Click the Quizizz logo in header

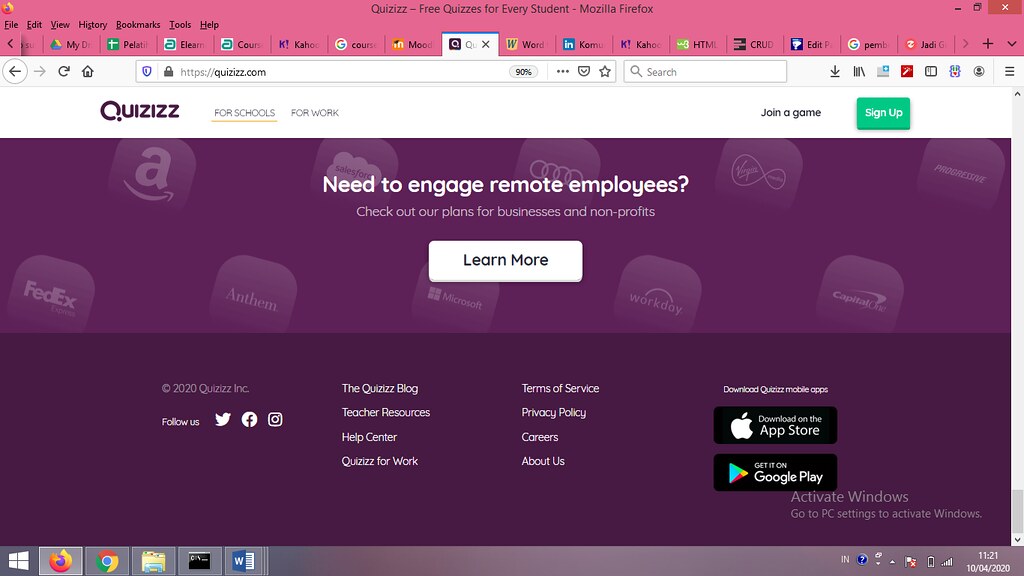(x=140, y=111)
